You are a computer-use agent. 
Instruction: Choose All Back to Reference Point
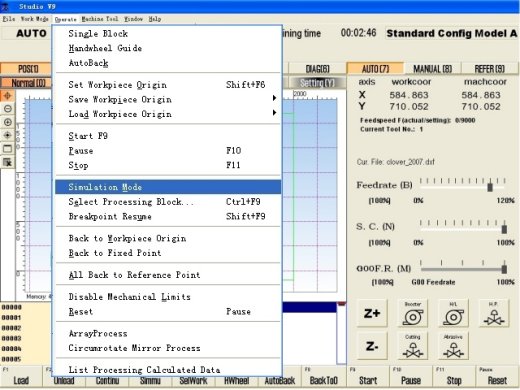tap(168, 275)
